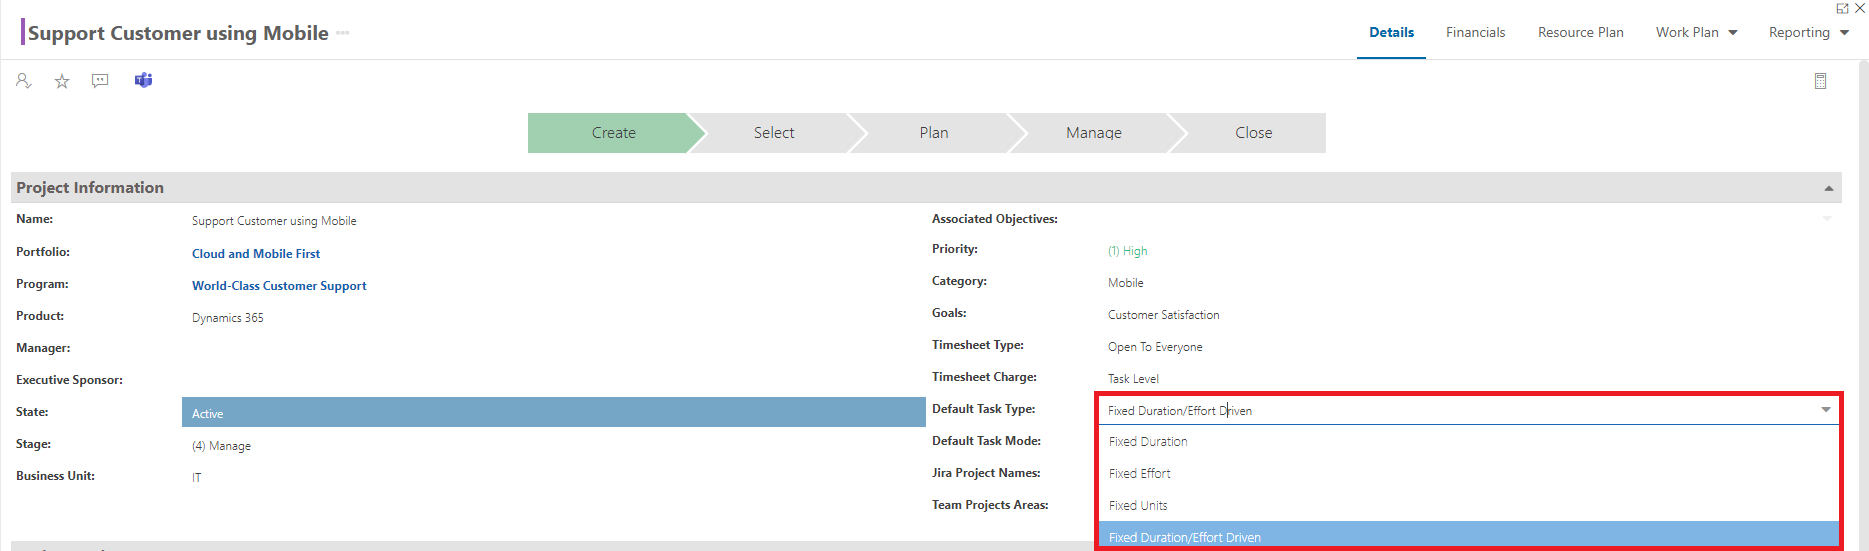Select the Manage stage in process flow
The image size is (1869, 551).
1094,133
